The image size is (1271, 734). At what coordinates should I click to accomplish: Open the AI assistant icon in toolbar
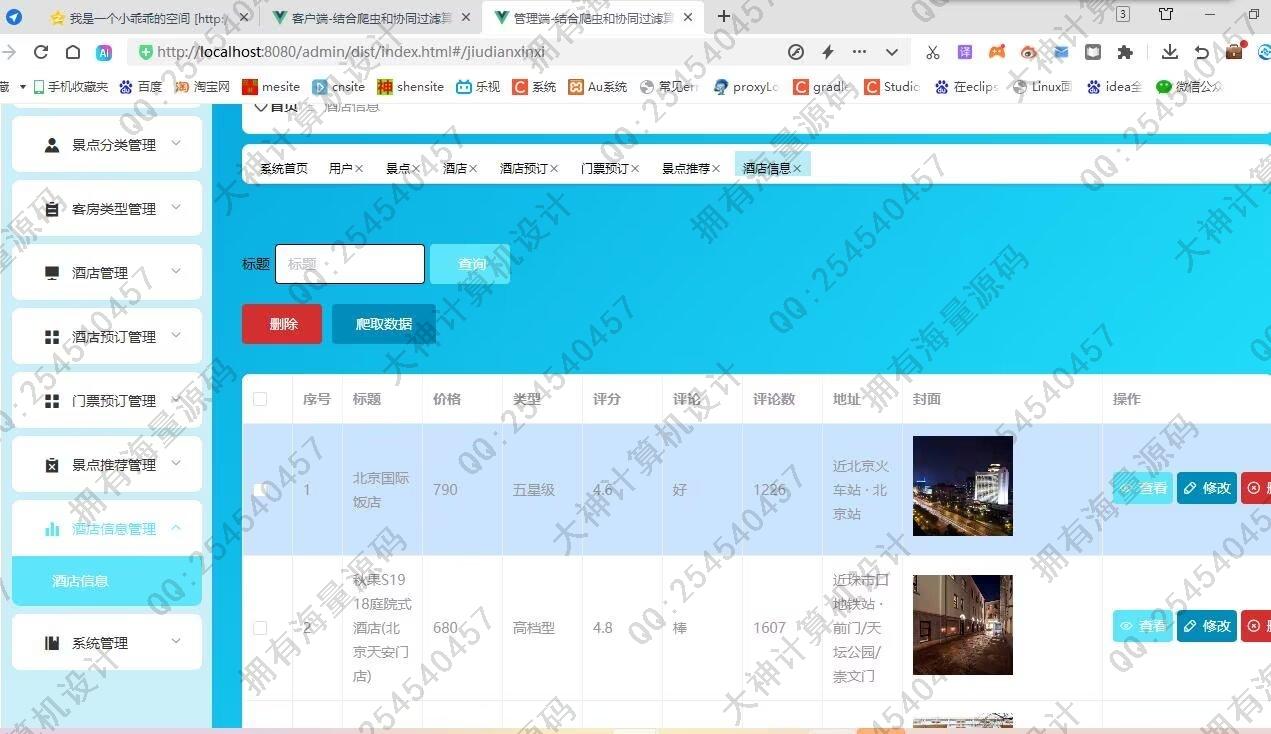coord(104,52)
